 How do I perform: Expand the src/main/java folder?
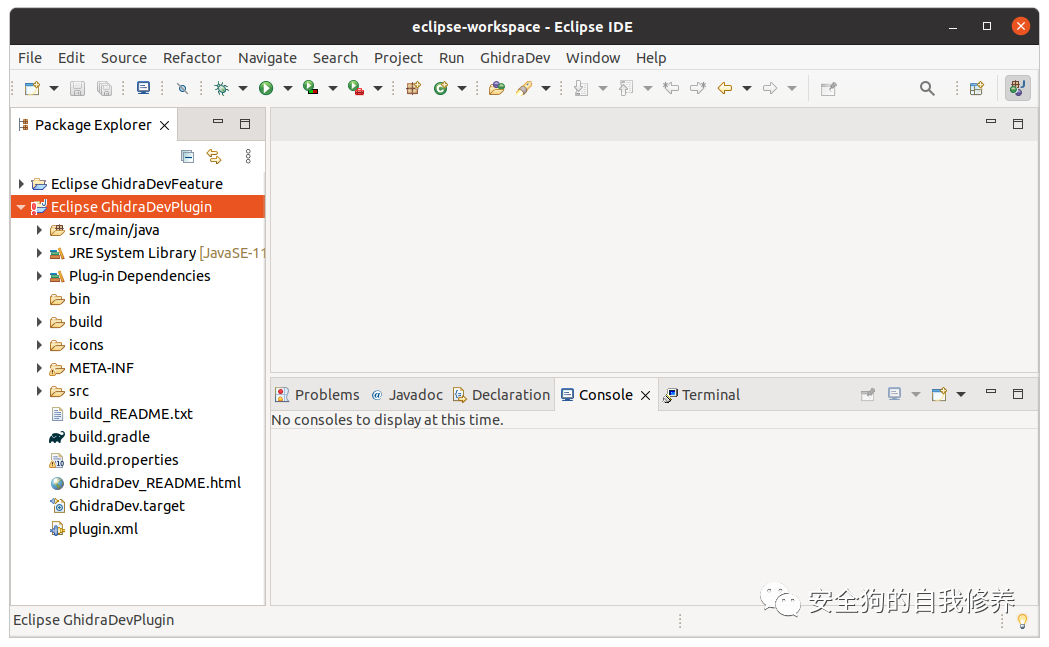[39, 230]
